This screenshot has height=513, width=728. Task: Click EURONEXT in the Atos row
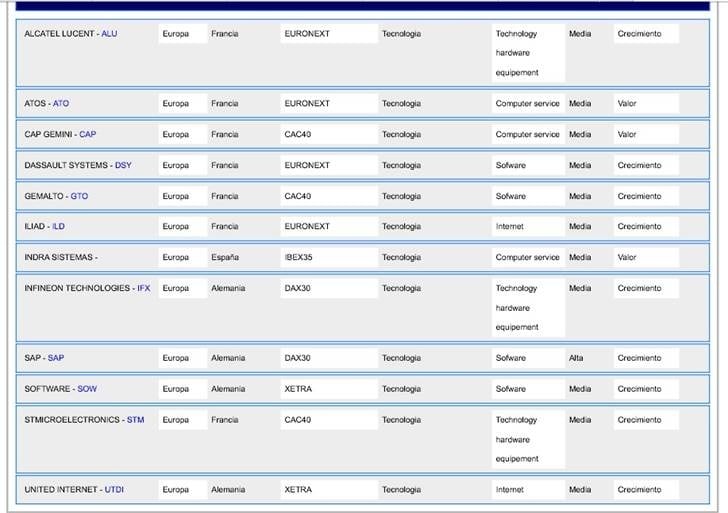(307, 104)
